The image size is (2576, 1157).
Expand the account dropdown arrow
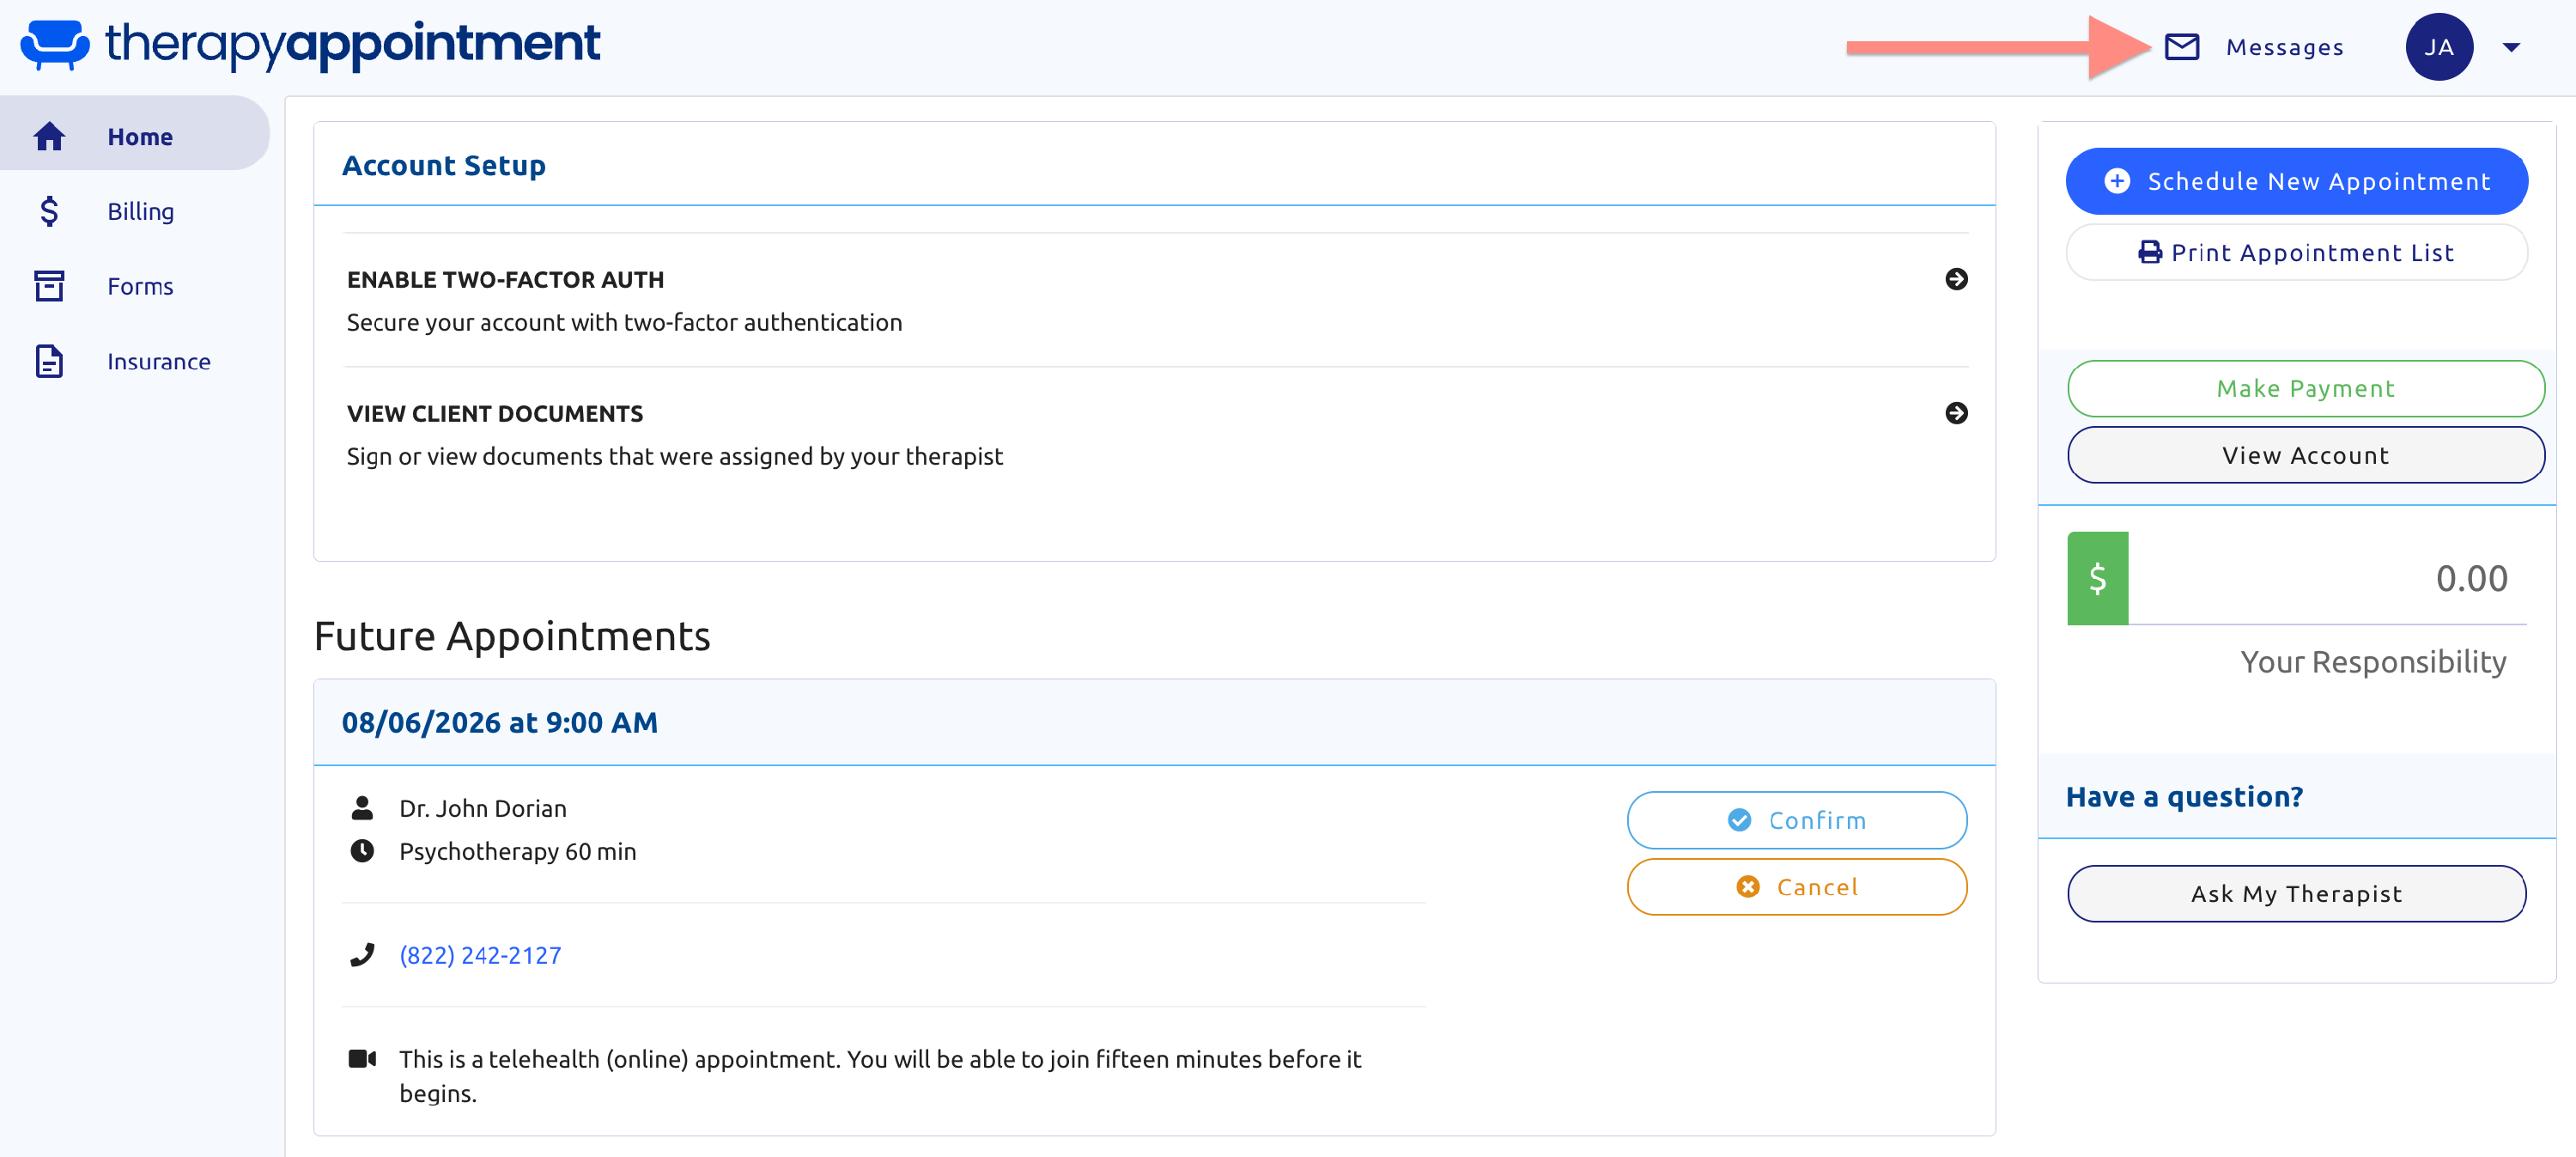[x=2511, y=47]
